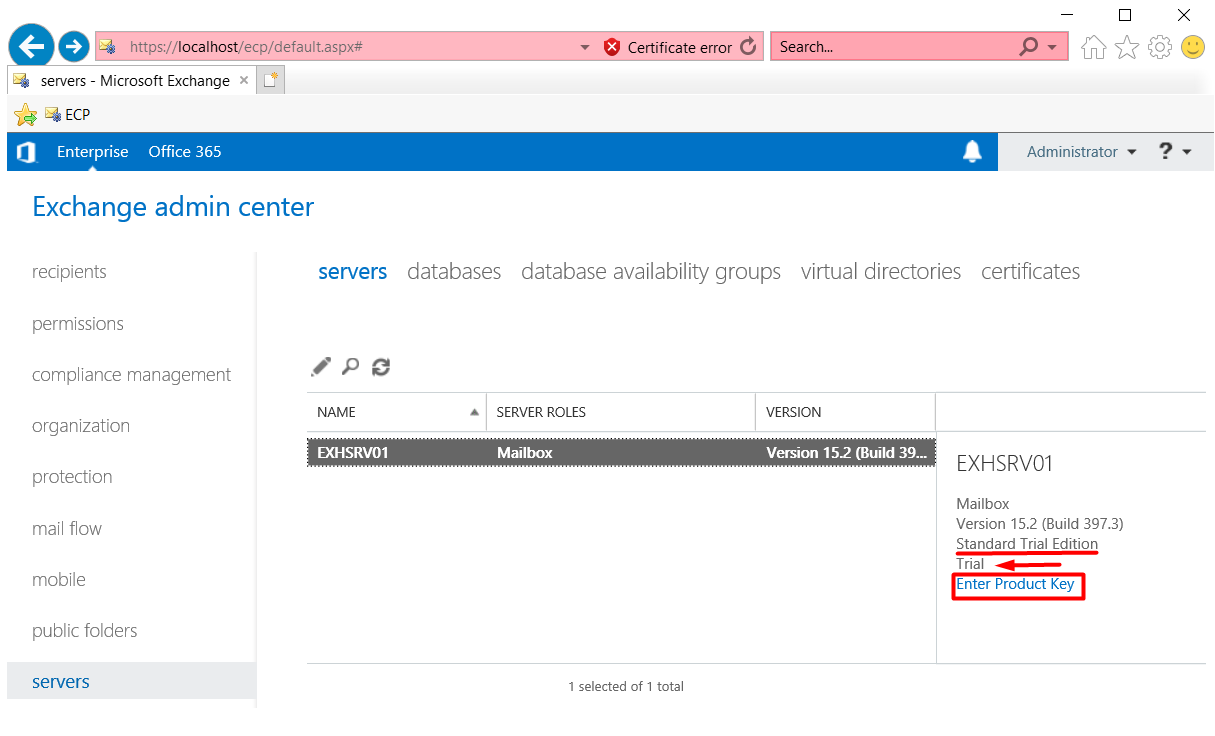The height and width of the screenshot is (736, 1215).
Task: Click the SERVER ROLES column header
Action: click(621, 412)
